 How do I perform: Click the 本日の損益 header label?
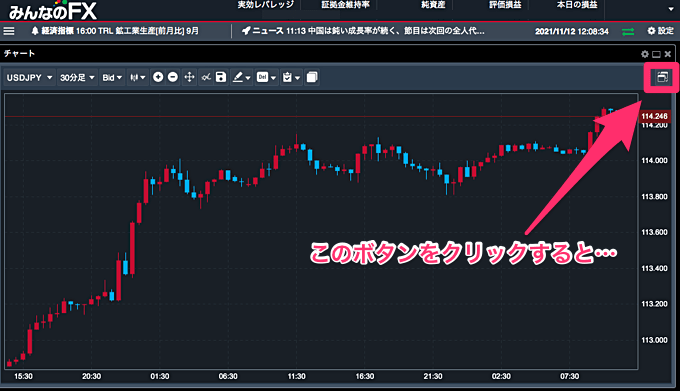click(577, 5)
